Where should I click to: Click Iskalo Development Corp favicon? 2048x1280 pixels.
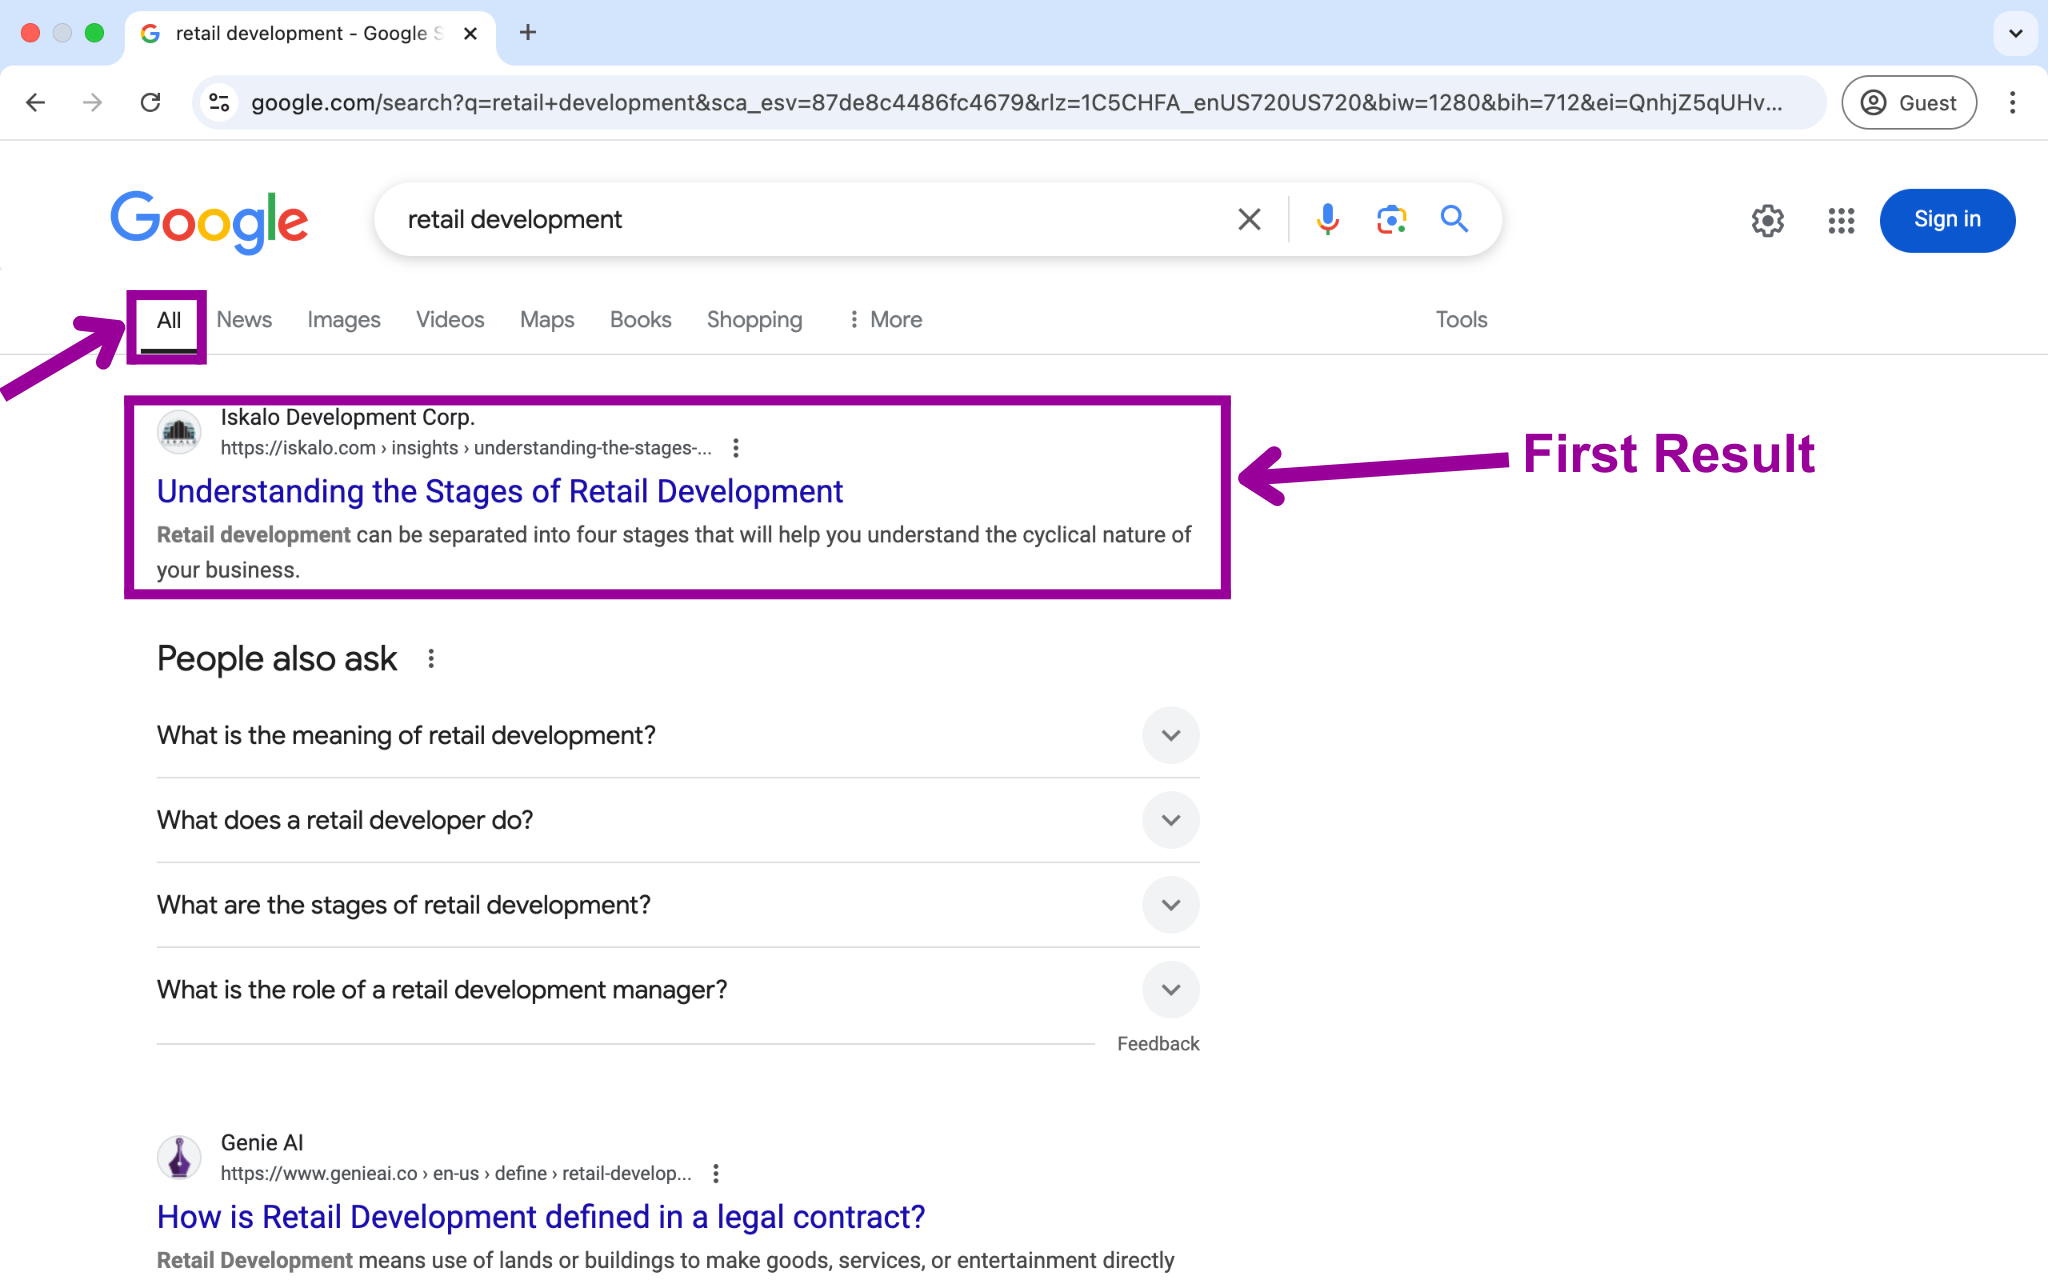[x=179, y=432]
